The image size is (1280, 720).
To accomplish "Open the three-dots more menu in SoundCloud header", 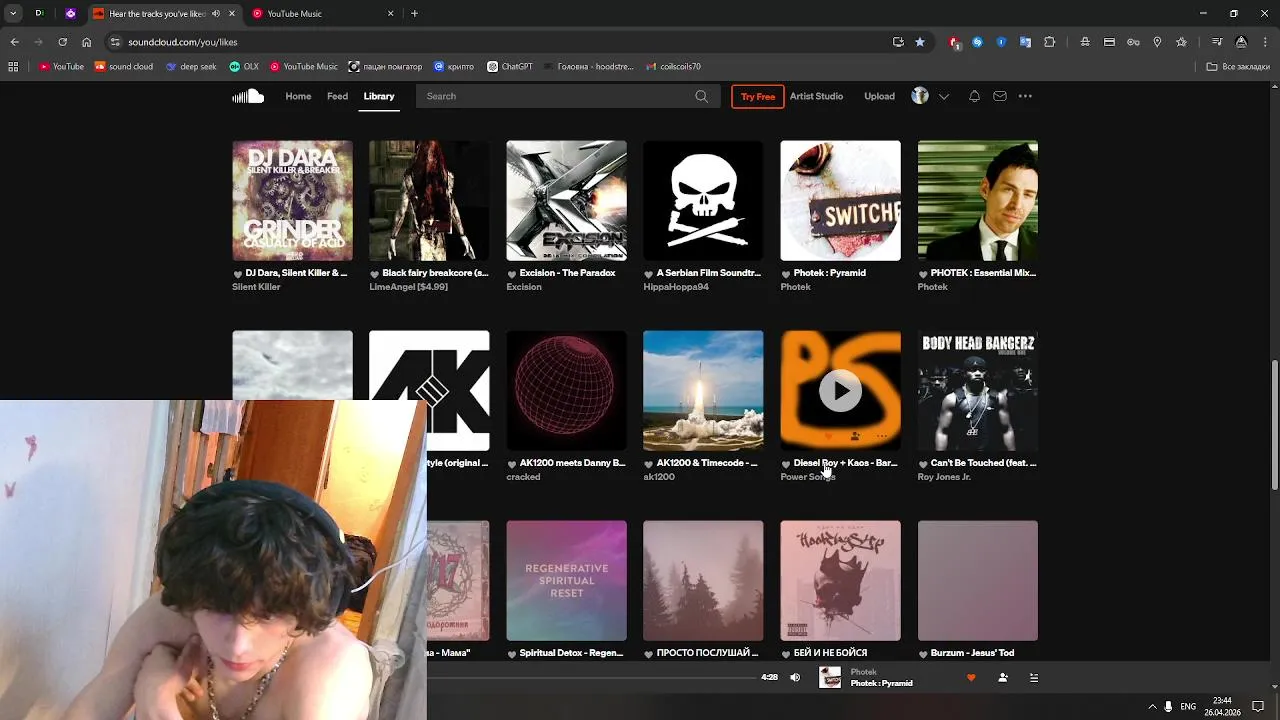I will point(1025,96).
